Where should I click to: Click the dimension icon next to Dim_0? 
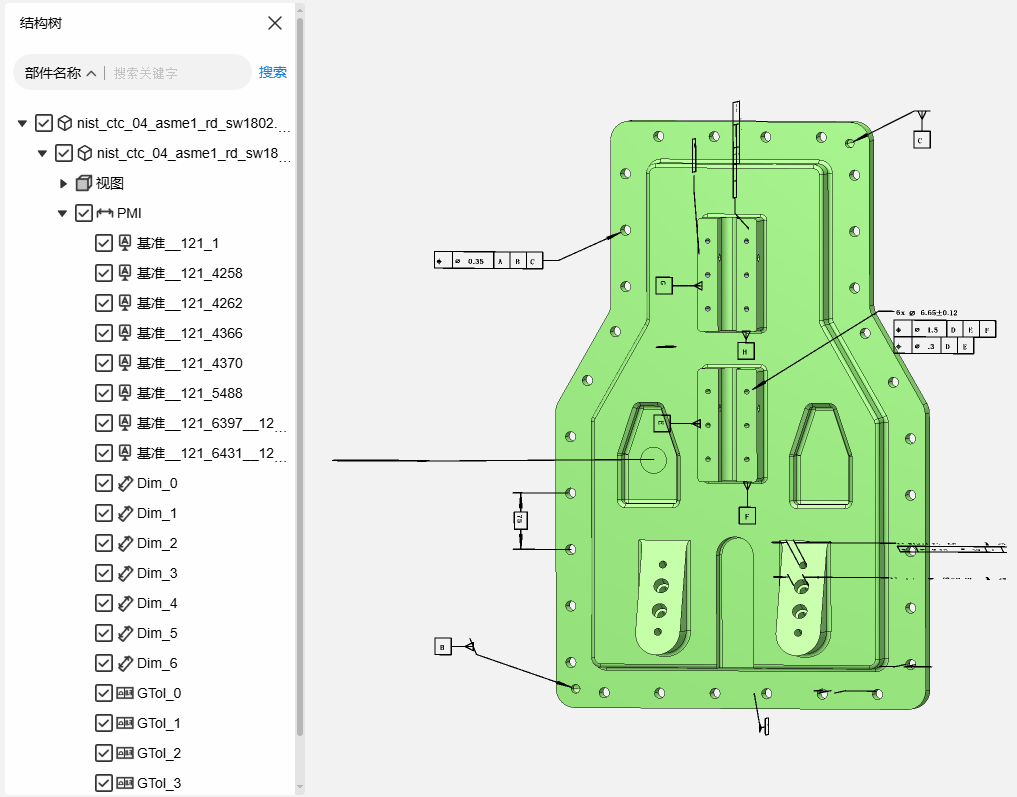125,483
